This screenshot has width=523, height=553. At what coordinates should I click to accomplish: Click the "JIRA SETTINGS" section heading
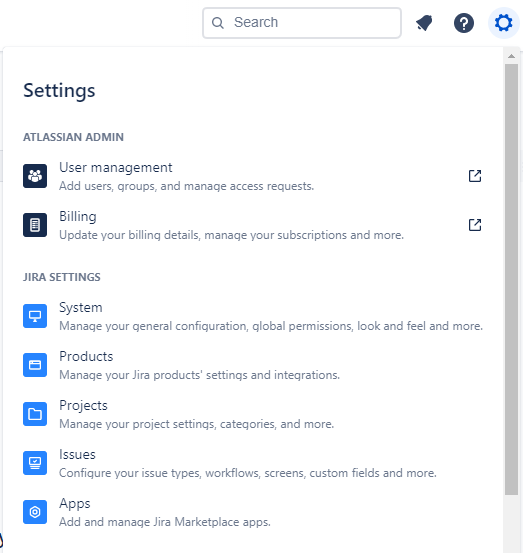click(62, 277)
